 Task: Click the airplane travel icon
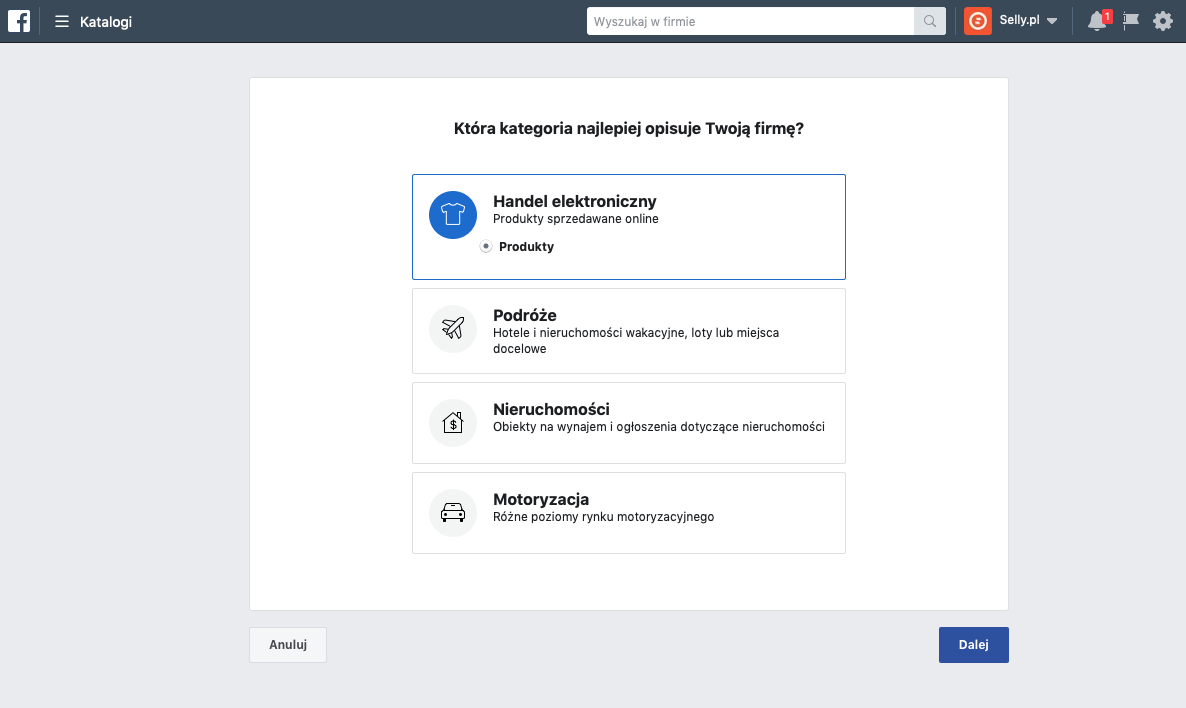click(453, 329)
